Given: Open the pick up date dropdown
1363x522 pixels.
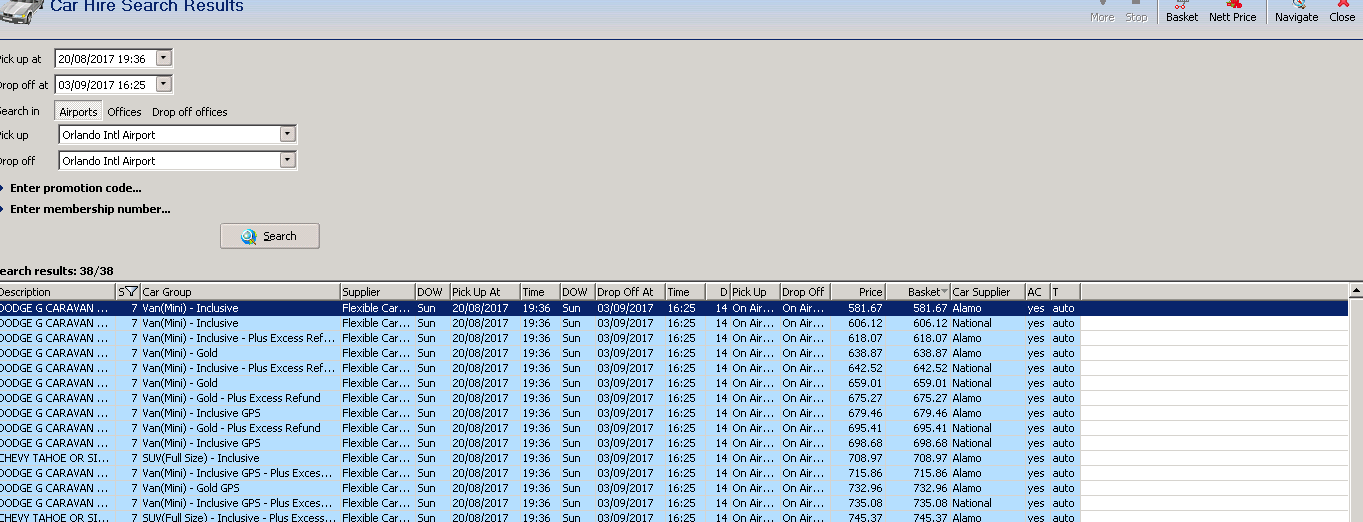Looking at the screenshot, I should [x=164, y=59].
